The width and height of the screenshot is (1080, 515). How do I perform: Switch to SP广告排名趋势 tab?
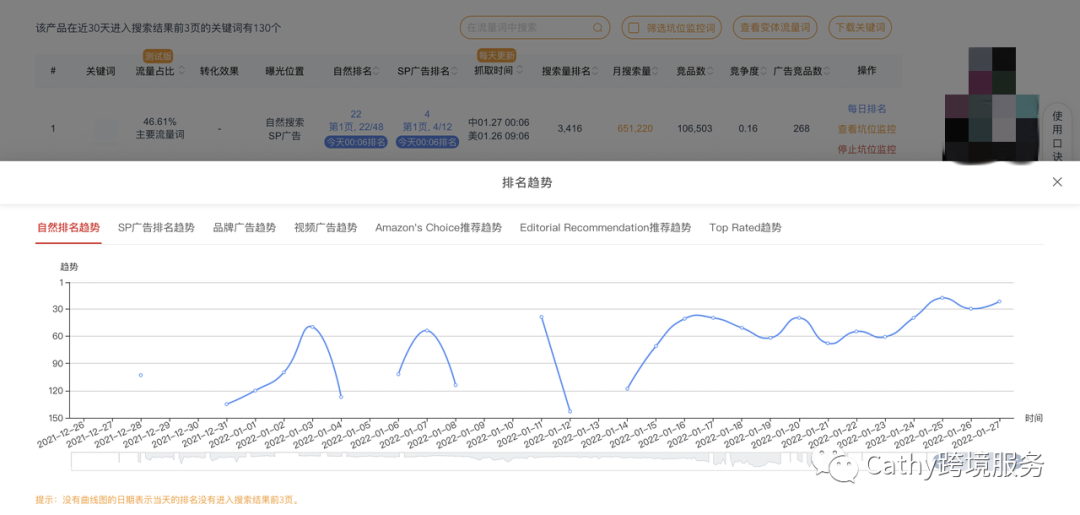[x=156, y=228]
